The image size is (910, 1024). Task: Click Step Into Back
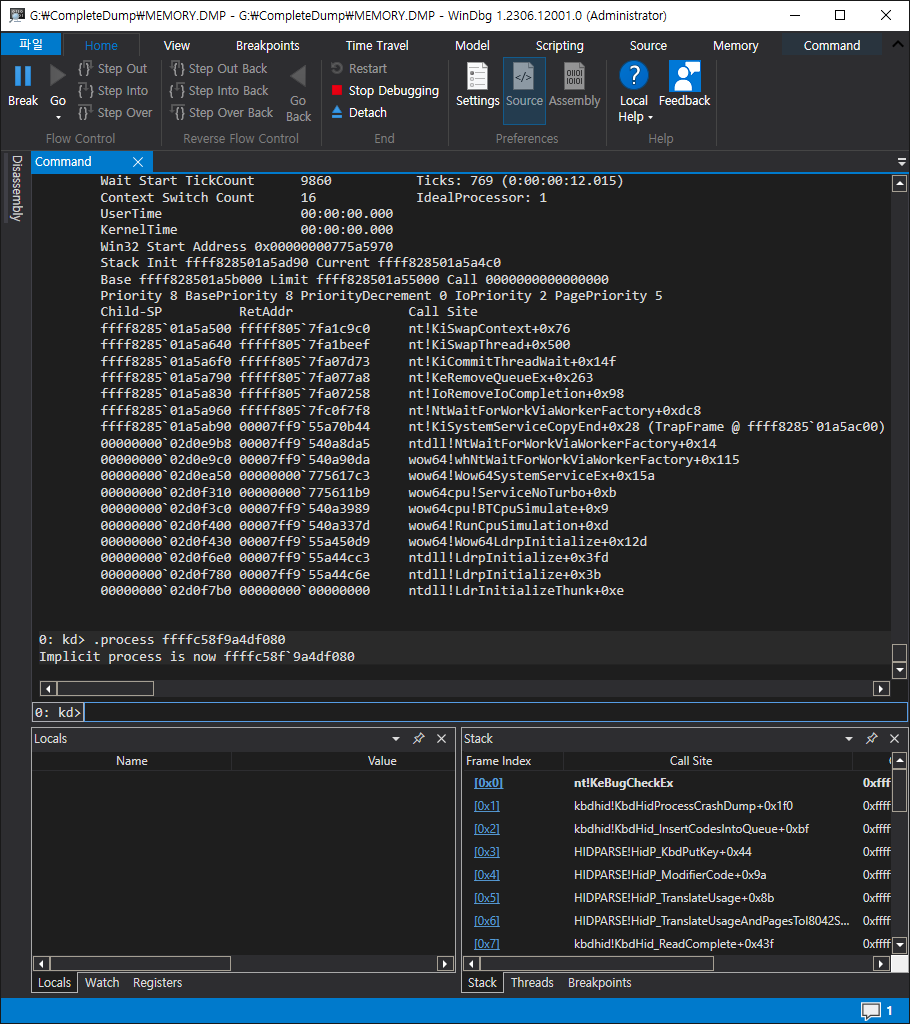[219, 91]
